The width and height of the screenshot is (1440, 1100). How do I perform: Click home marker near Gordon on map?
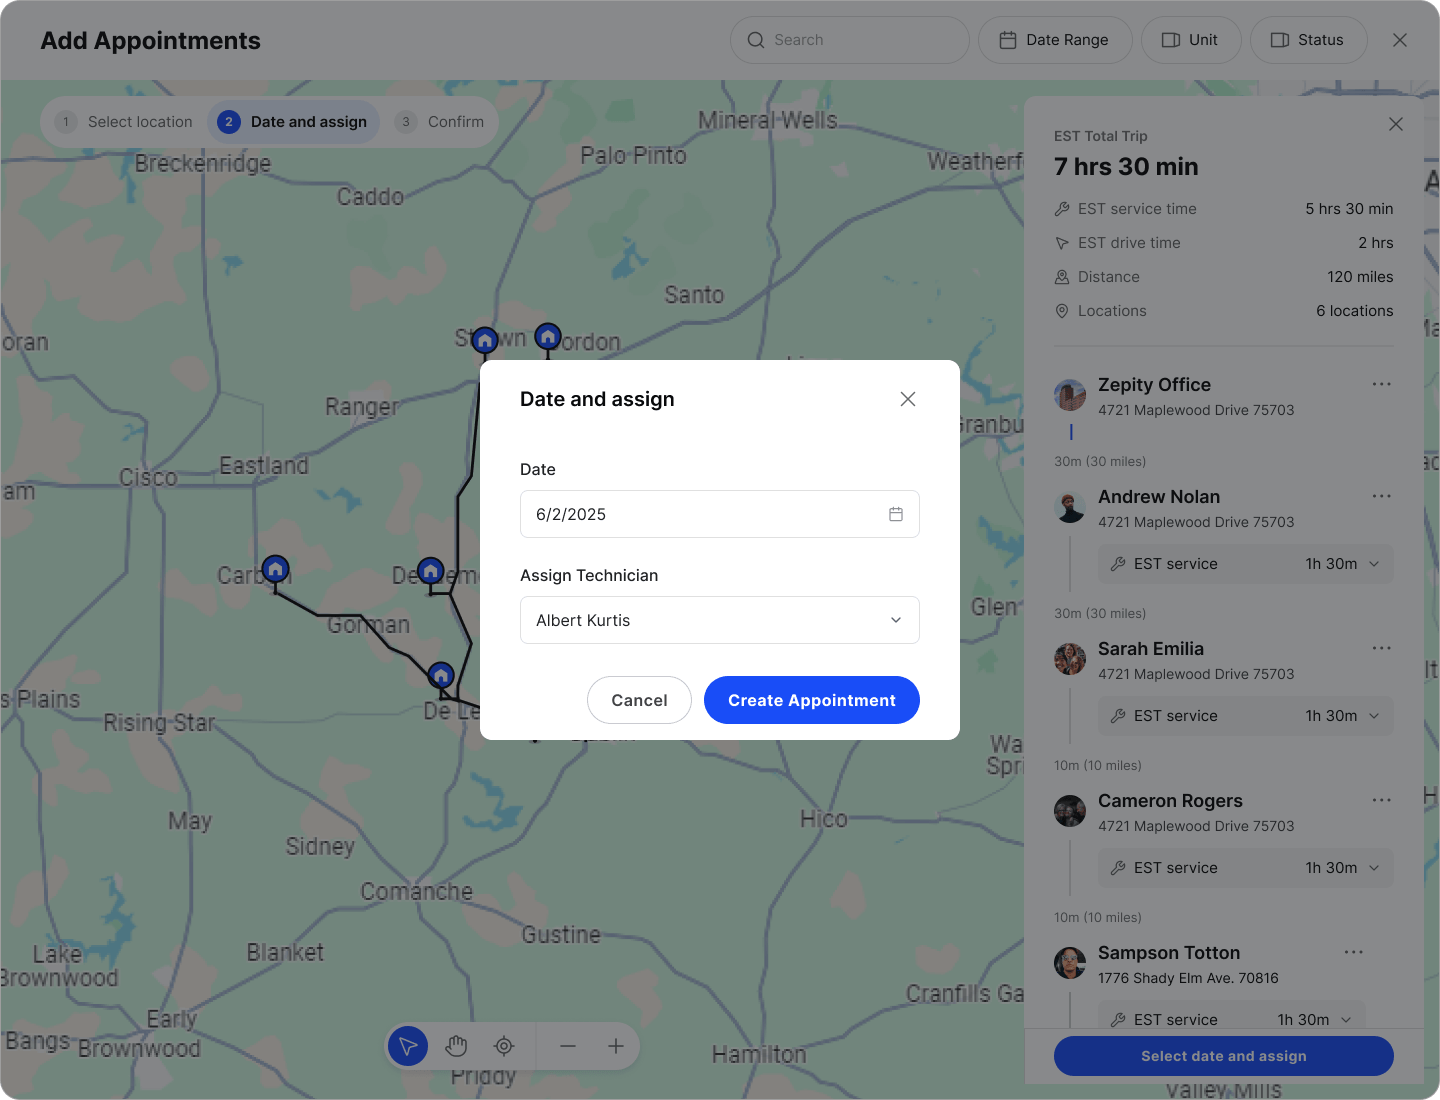tap(547, 337)
